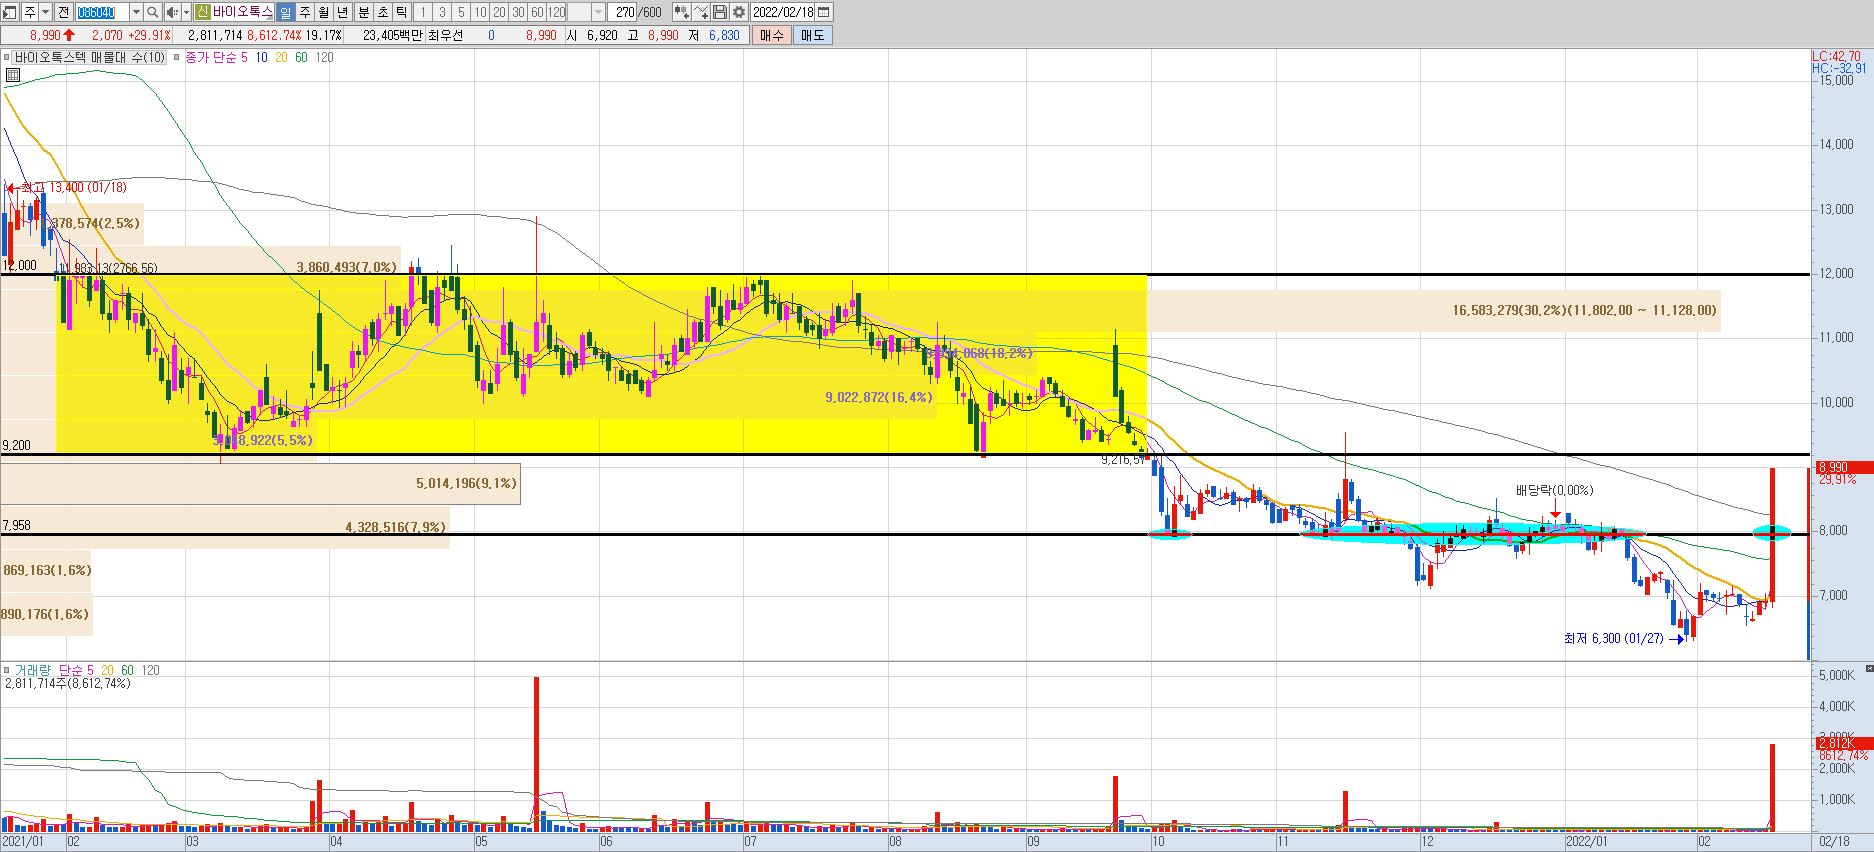This screenshot has height=852, width=1874.
Task: Switch to the 분 minute period tab
Action: [x=363, y=12]
